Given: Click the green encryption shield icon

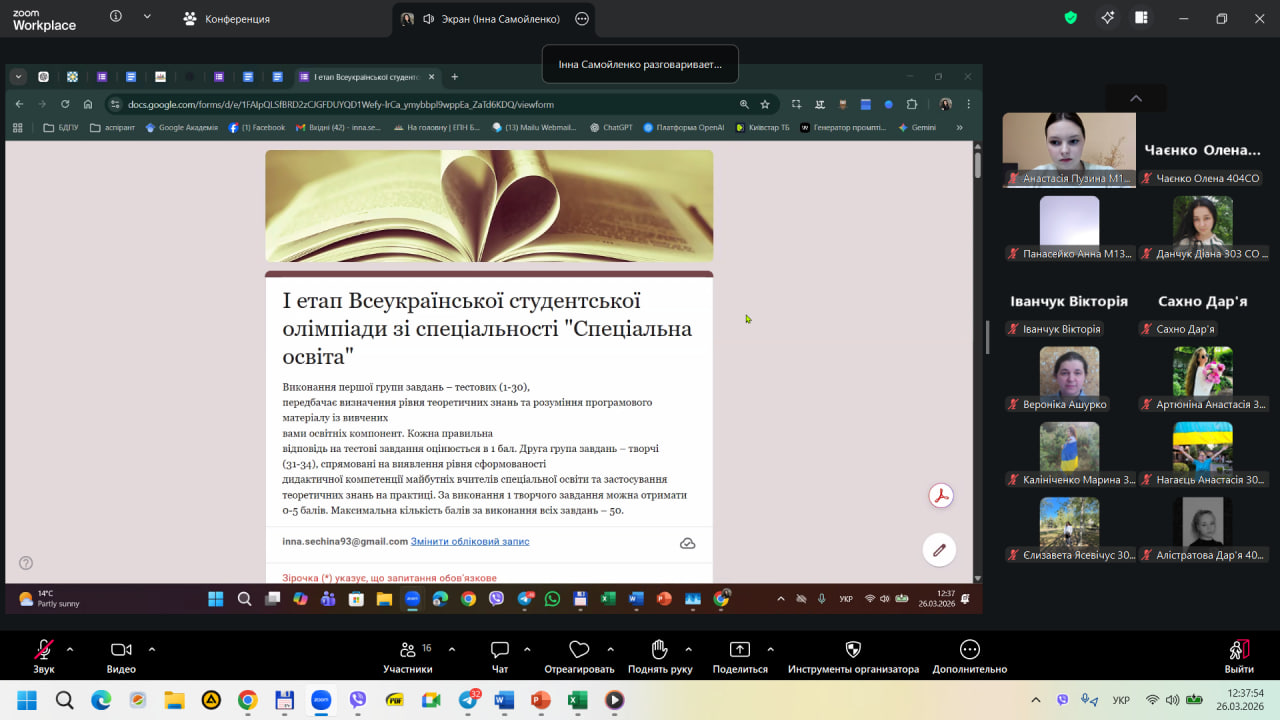Looking at the screenshot, I should [1070, 18].
